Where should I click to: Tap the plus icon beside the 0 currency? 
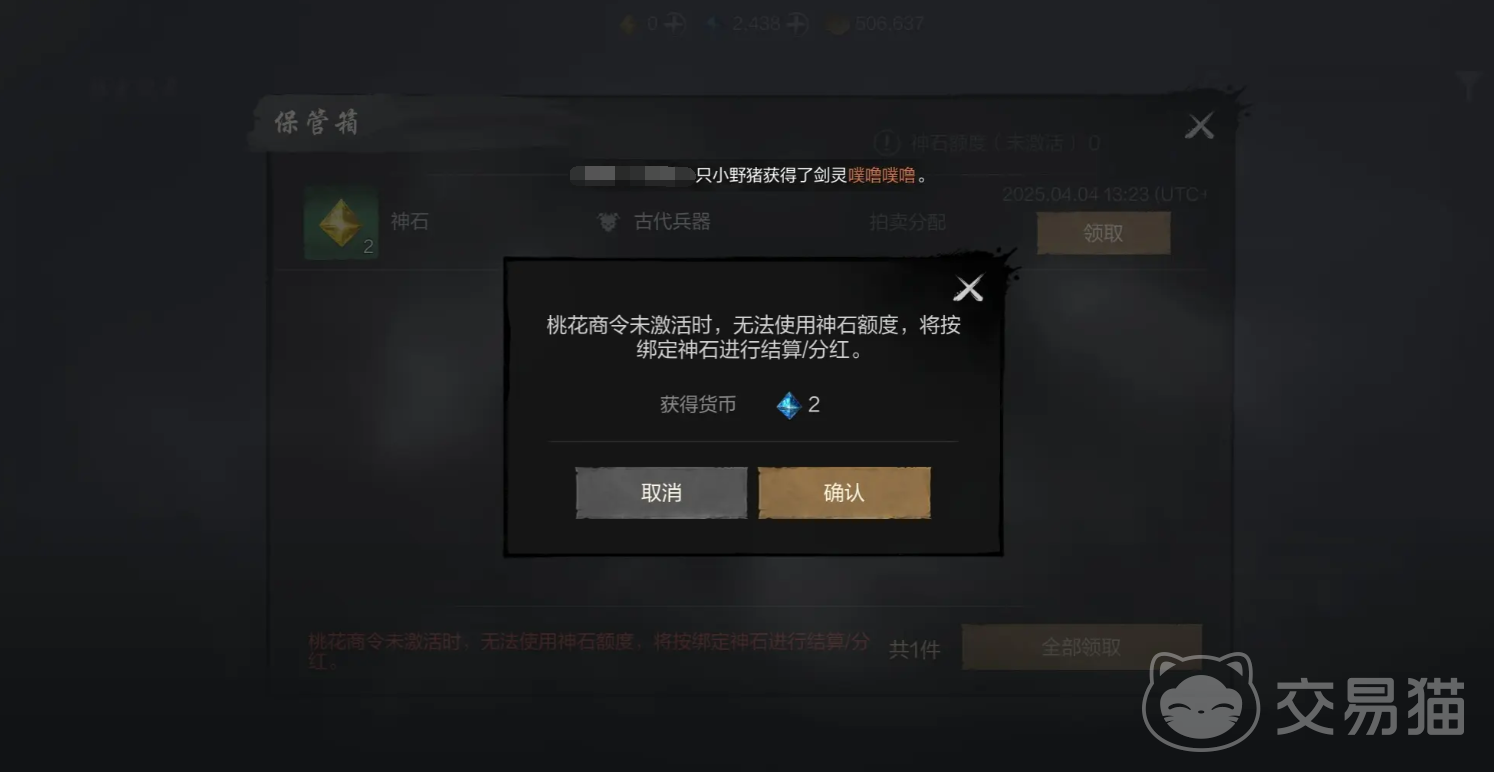tap(673, 24)
